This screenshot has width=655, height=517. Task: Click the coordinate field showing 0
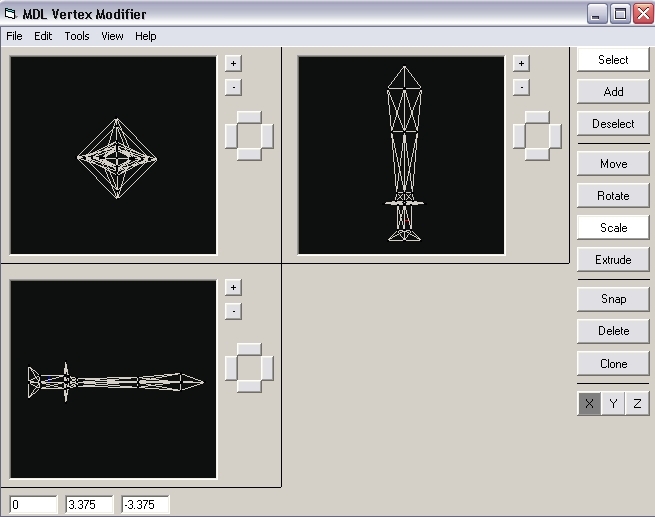33,504
